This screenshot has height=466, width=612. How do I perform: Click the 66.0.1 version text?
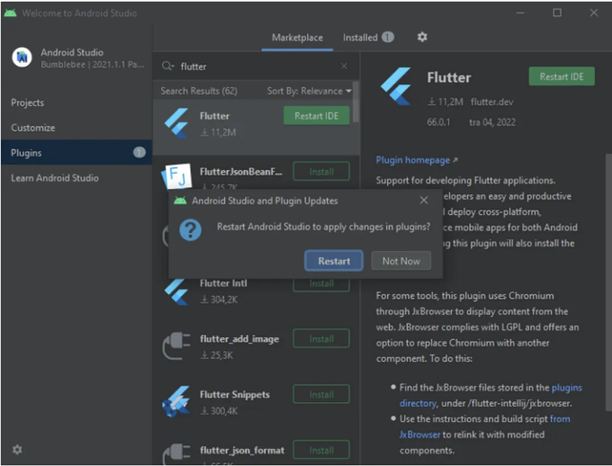pos(438,122)
